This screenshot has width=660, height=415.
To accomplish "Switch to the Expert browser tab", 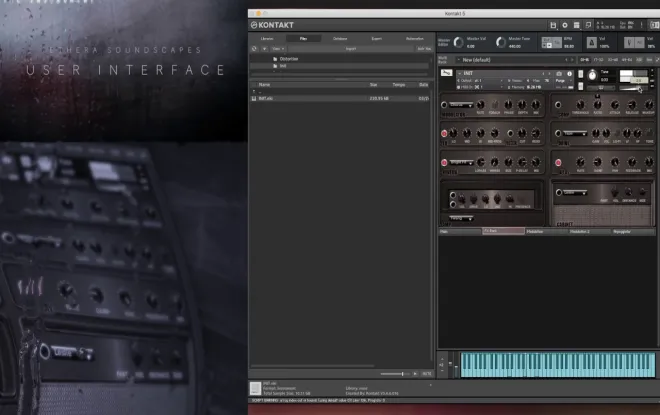I will [377, 38].
